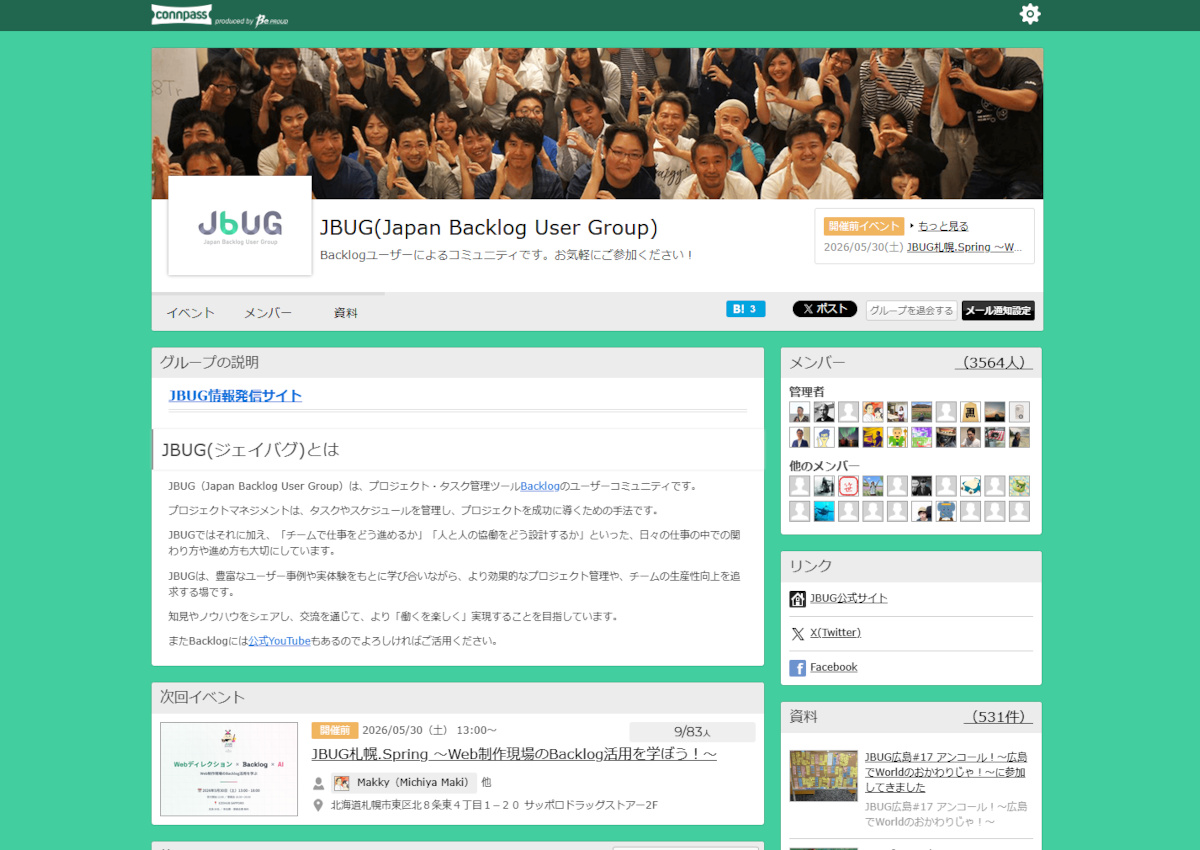This screenshot has height=850, width=1200.
Task: Open the 資料 count (531件) link
Action: tap(998, 717)
